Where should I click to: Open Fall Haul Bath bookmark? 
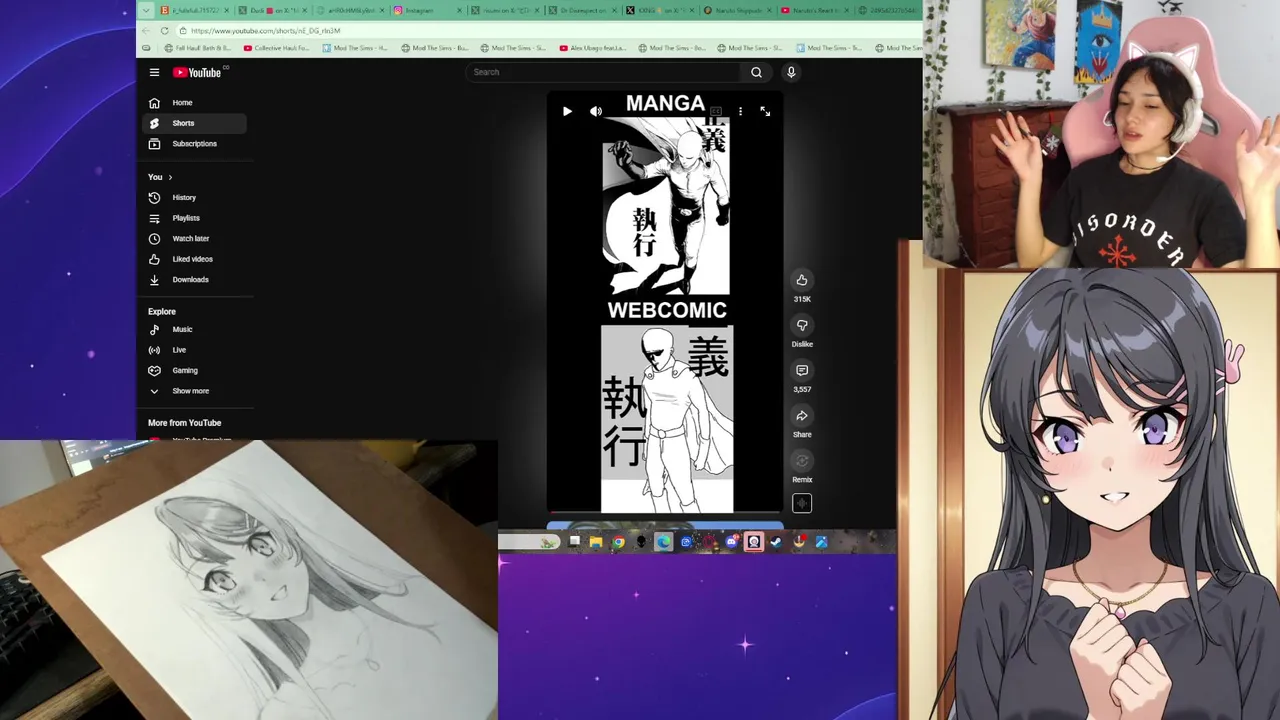[x=197, y=48]
